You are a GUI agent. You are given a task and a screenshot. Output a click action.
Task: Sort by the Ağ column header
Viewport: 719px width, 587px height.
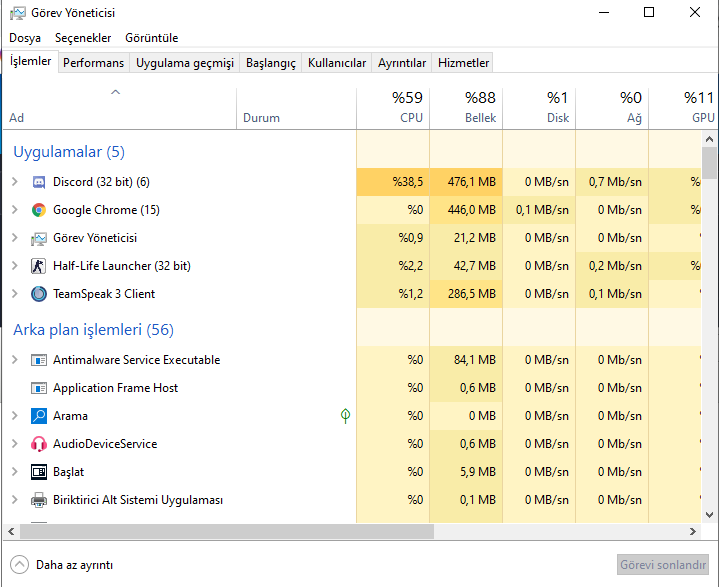[612, 109]
